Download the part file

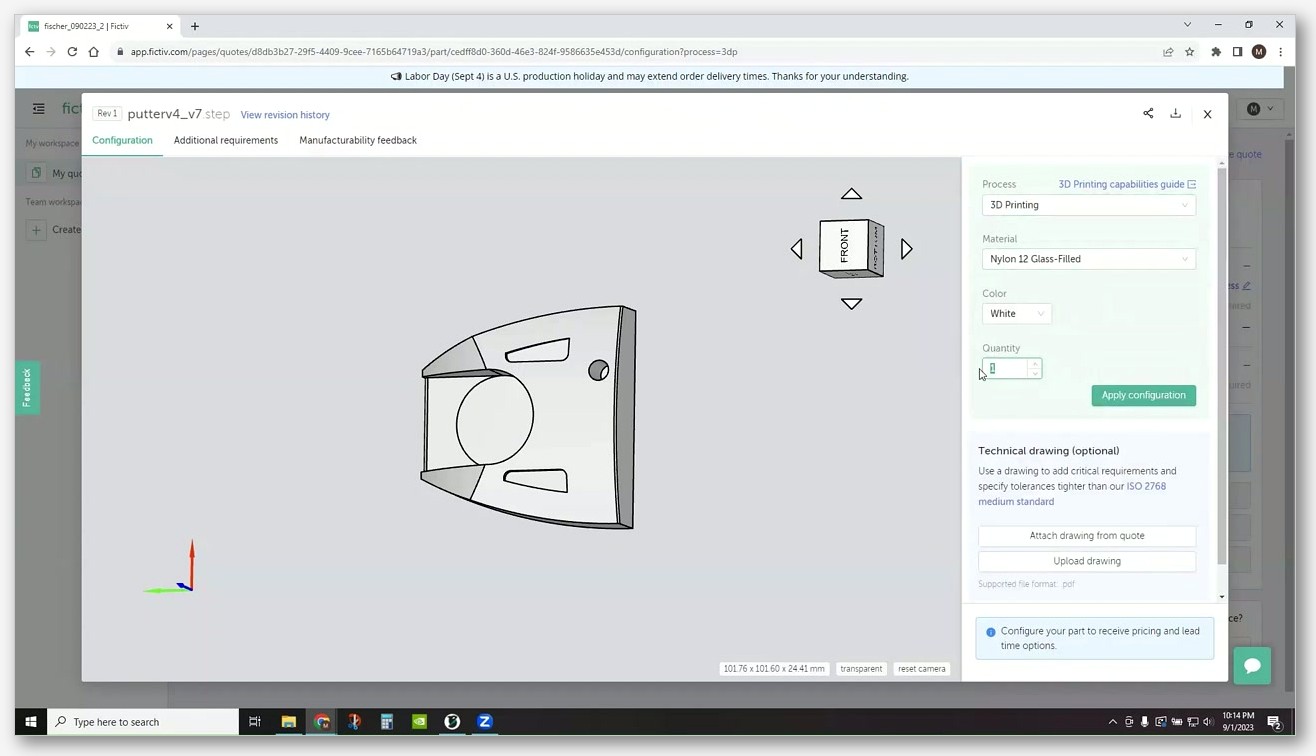1176,114
